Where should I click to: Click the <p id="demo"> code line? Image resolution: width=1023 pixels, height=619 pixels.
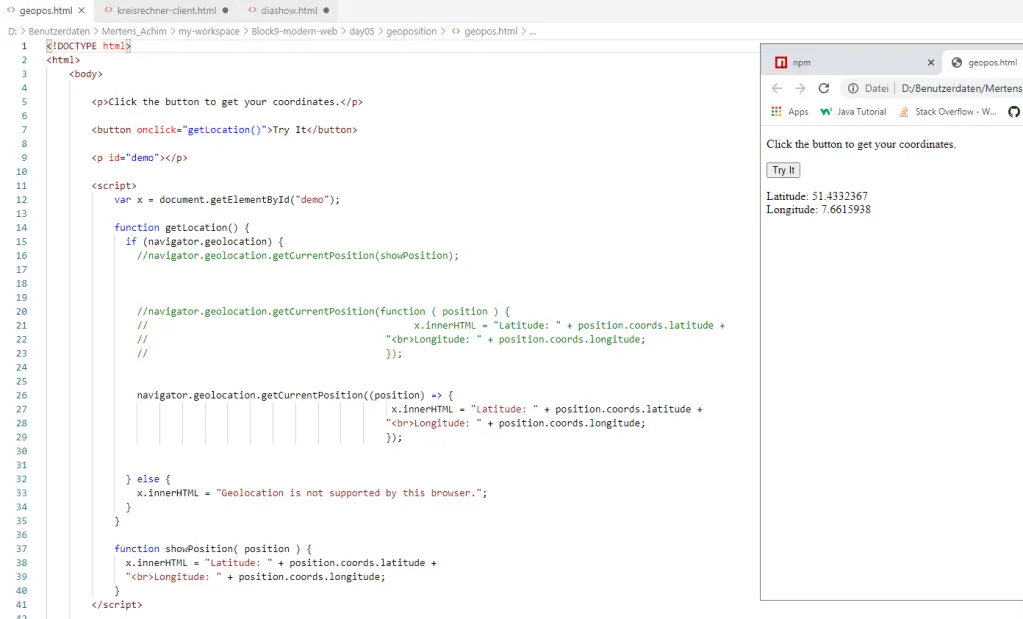pyautogui.click(x=140, y=158)
